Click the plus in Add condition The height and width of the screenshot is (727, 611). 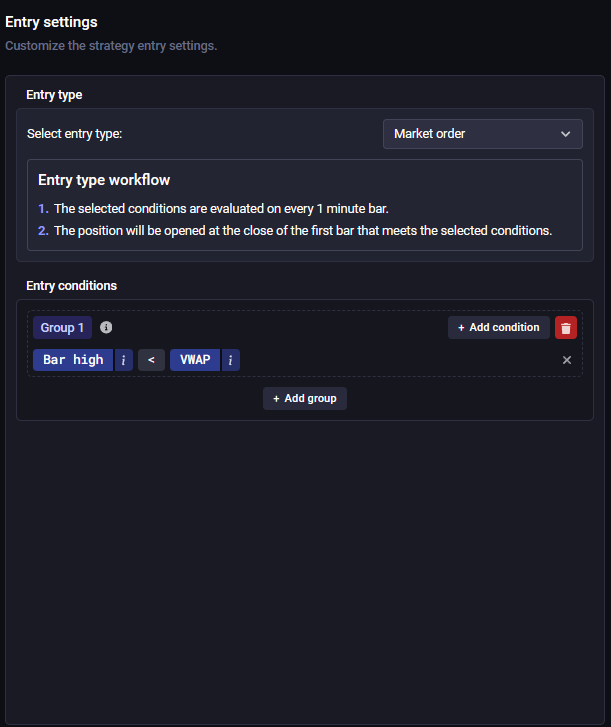click(461, 328)
